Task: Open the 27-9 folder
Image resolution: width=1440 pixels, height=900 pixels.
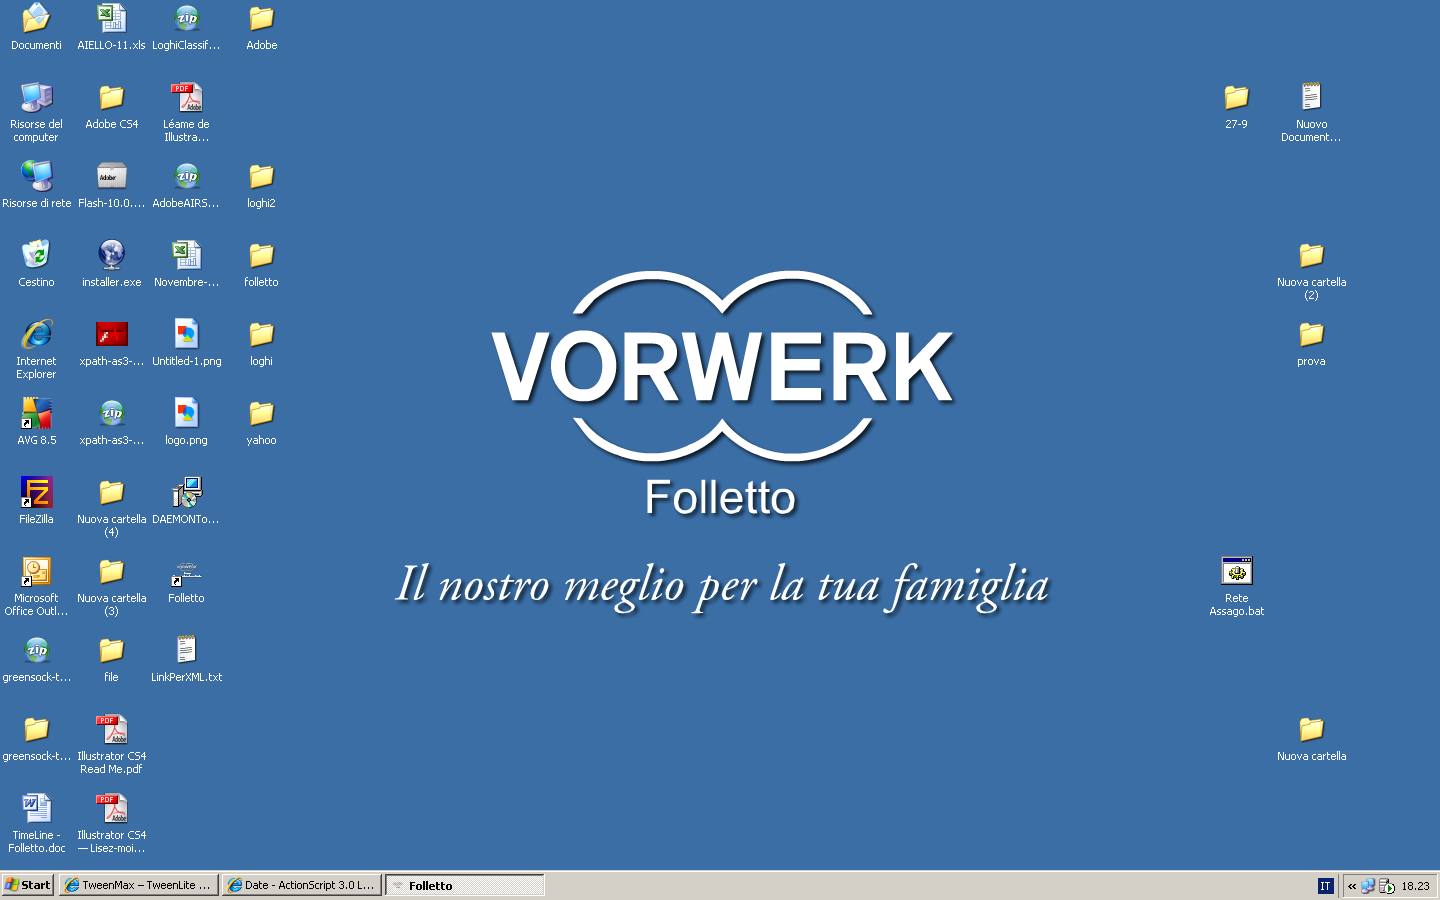Action: (x=1236, y=97)
